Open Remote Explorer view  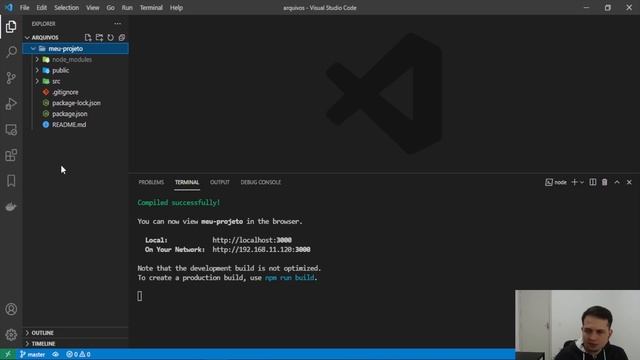pos(11,129)
